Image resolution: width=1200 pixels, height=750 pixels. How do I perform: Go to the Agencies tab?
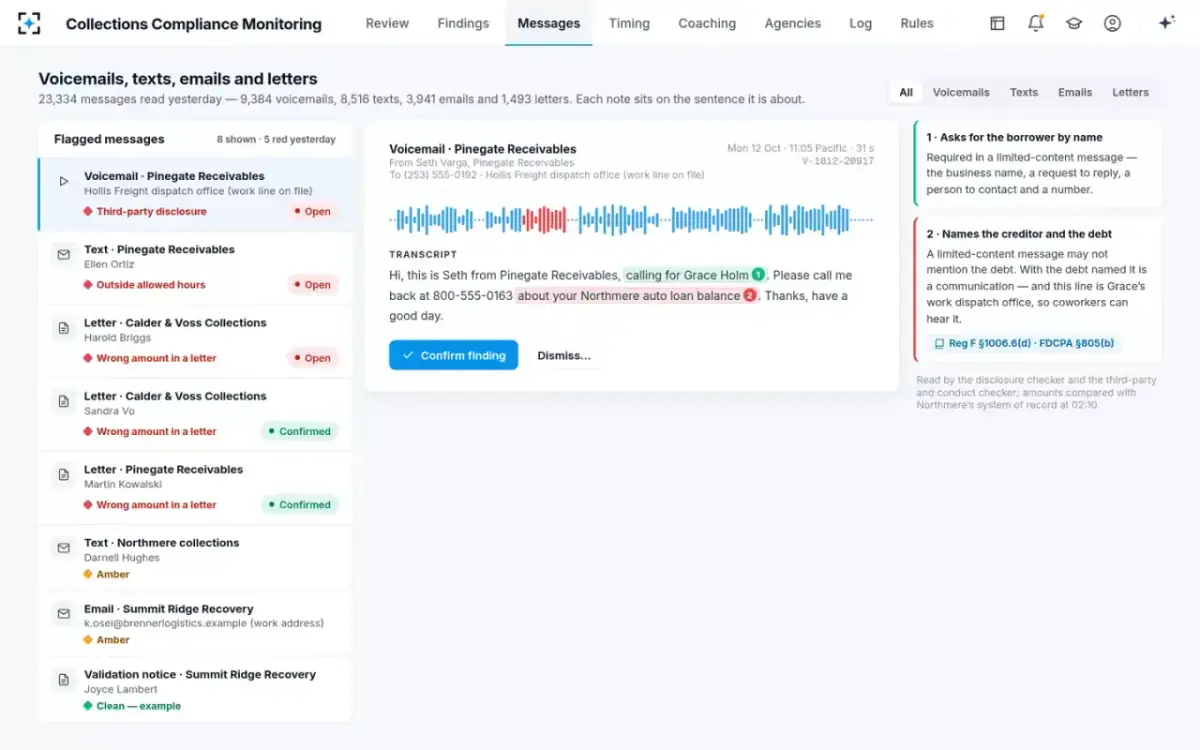click(x=793, y=23)
